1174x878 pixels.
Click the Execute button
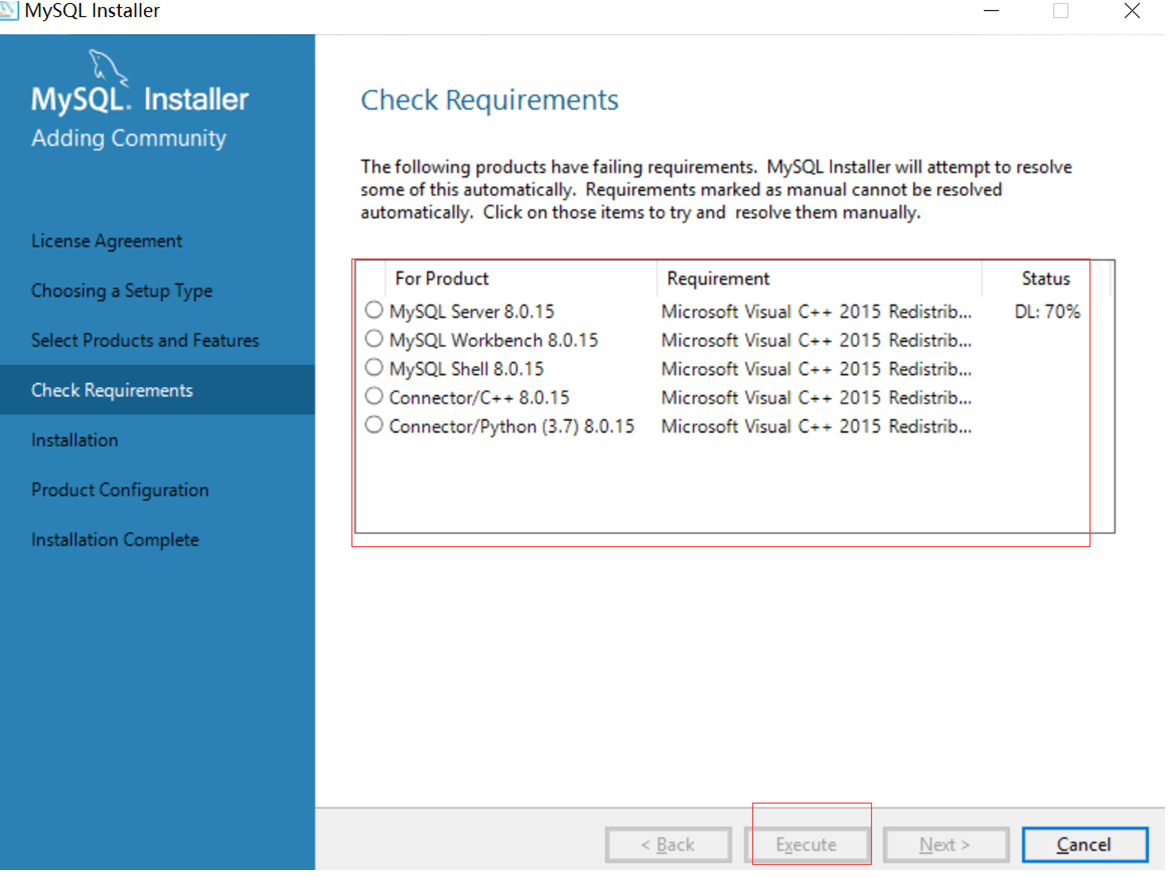[806, 845]
